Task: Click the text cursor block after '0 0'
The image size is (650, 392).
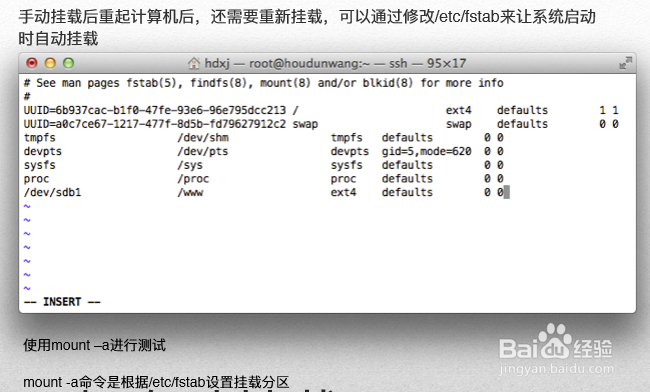Action: click(x=507, y=192)
